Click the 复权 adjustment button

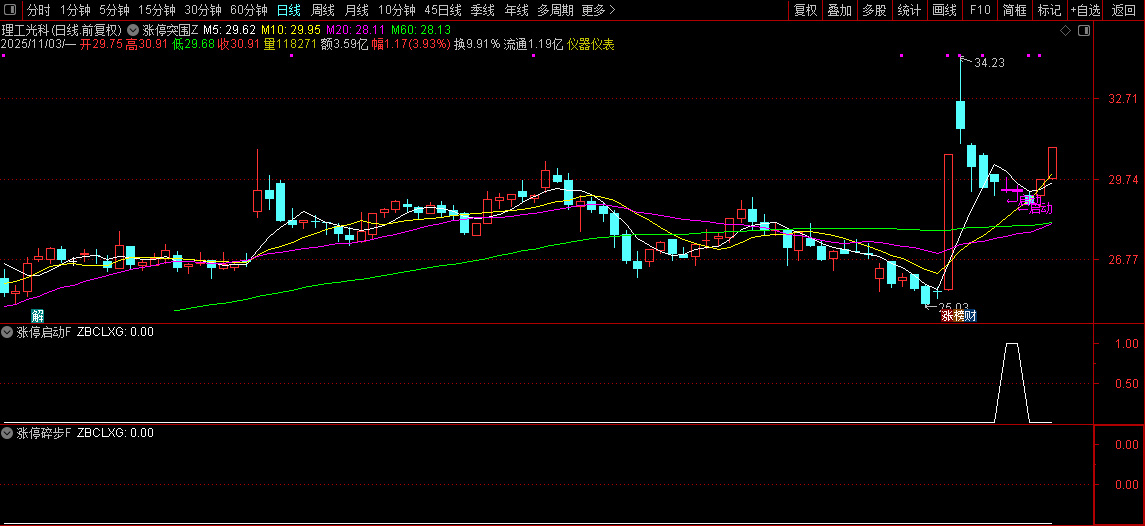[x=805, y=10]
